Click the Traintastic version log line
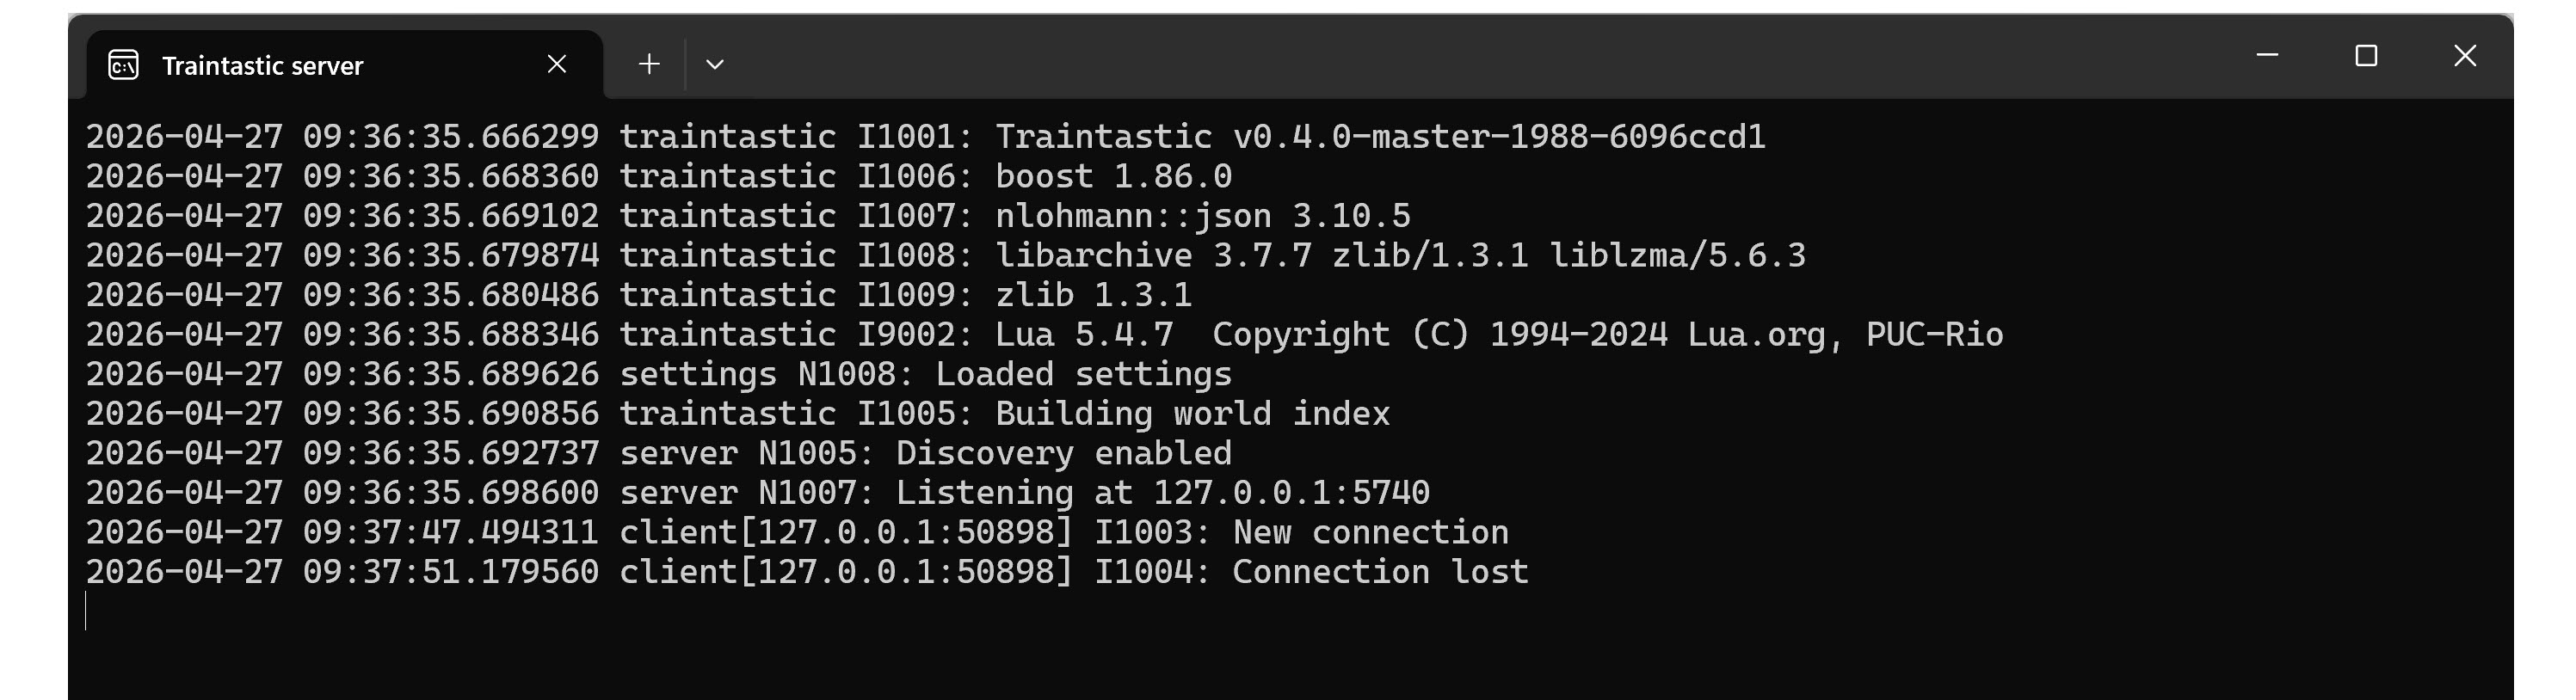2576x700 pixels. [926, 136]
